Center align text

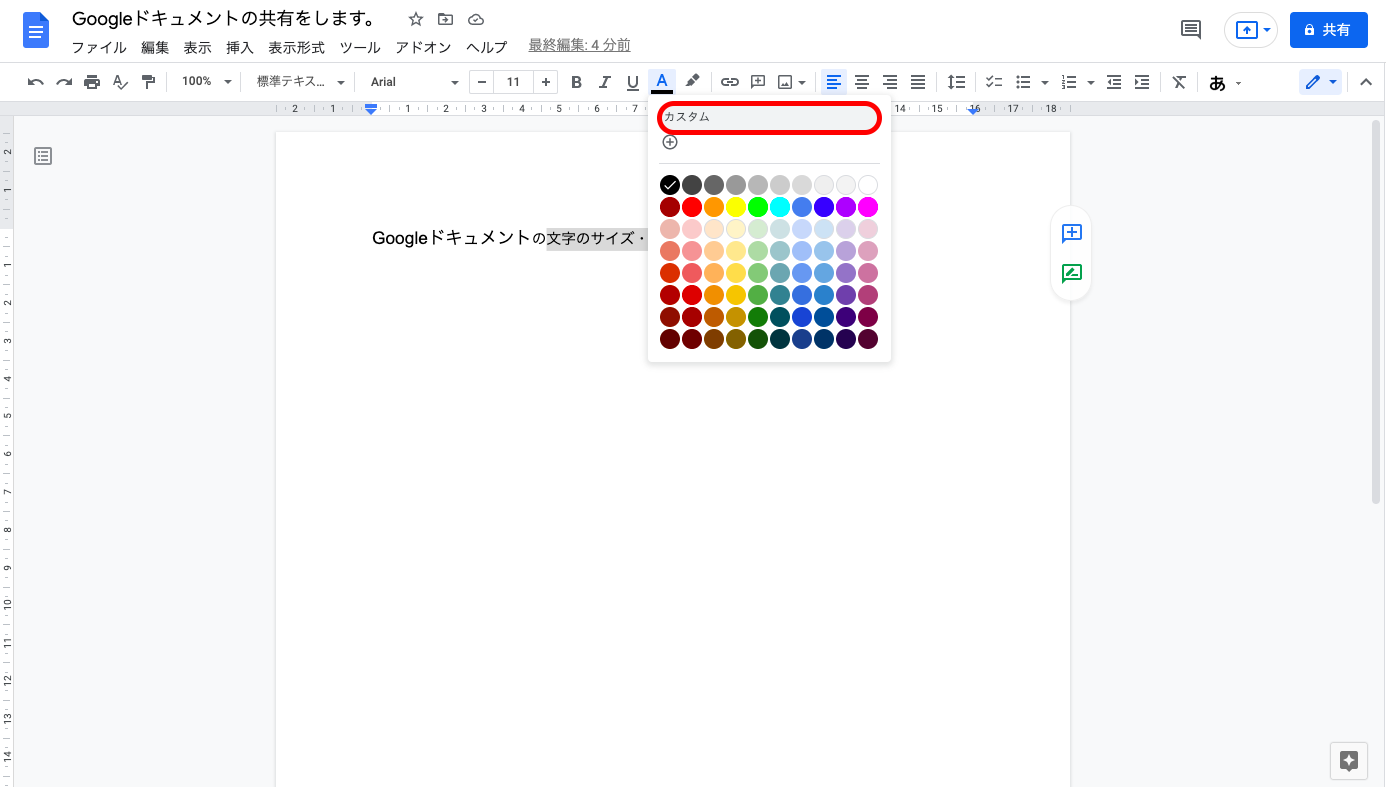pyautogui.click(x=862, y=82)
